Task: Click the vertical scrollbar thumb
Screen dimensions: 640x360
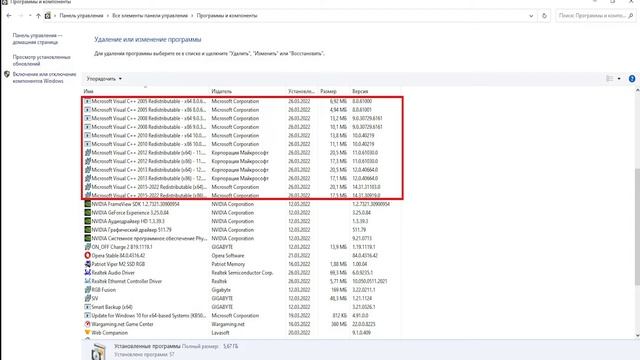Action: coord(637,227)
